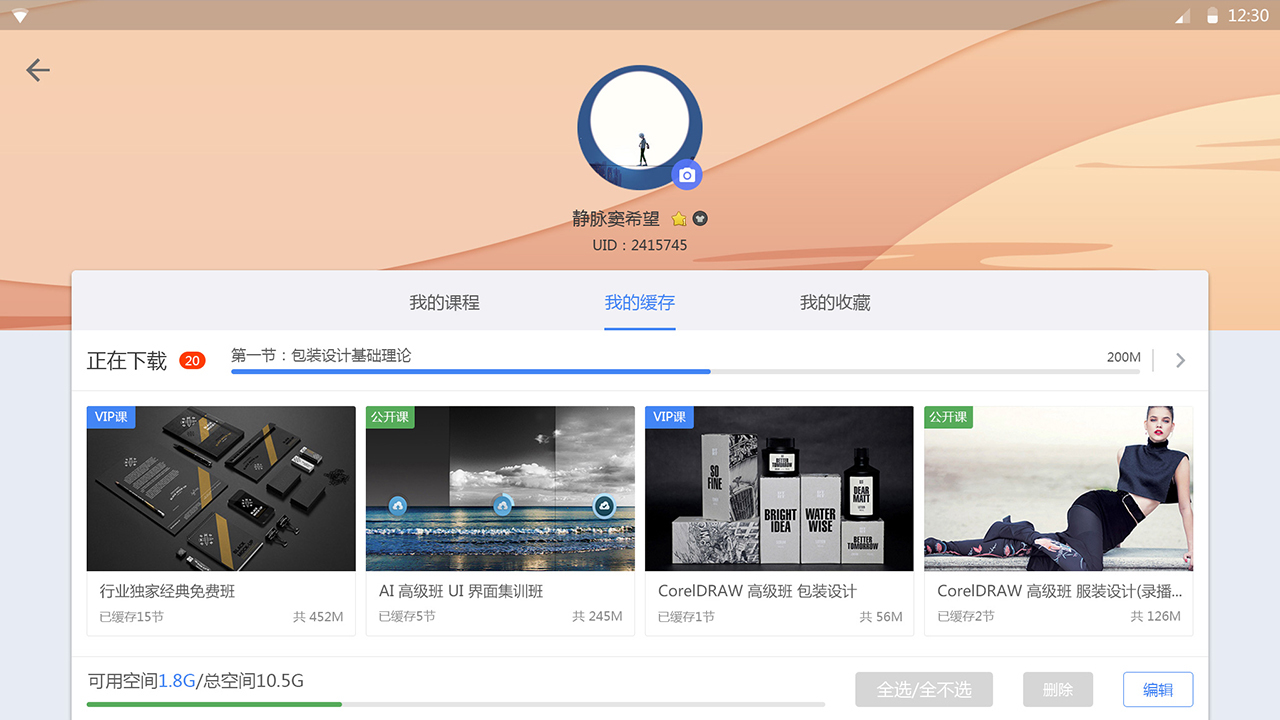The width and height of the screenshot is (1280, 720).
Task: Open the 我的收藏 tab
Action: click(835, 302)
